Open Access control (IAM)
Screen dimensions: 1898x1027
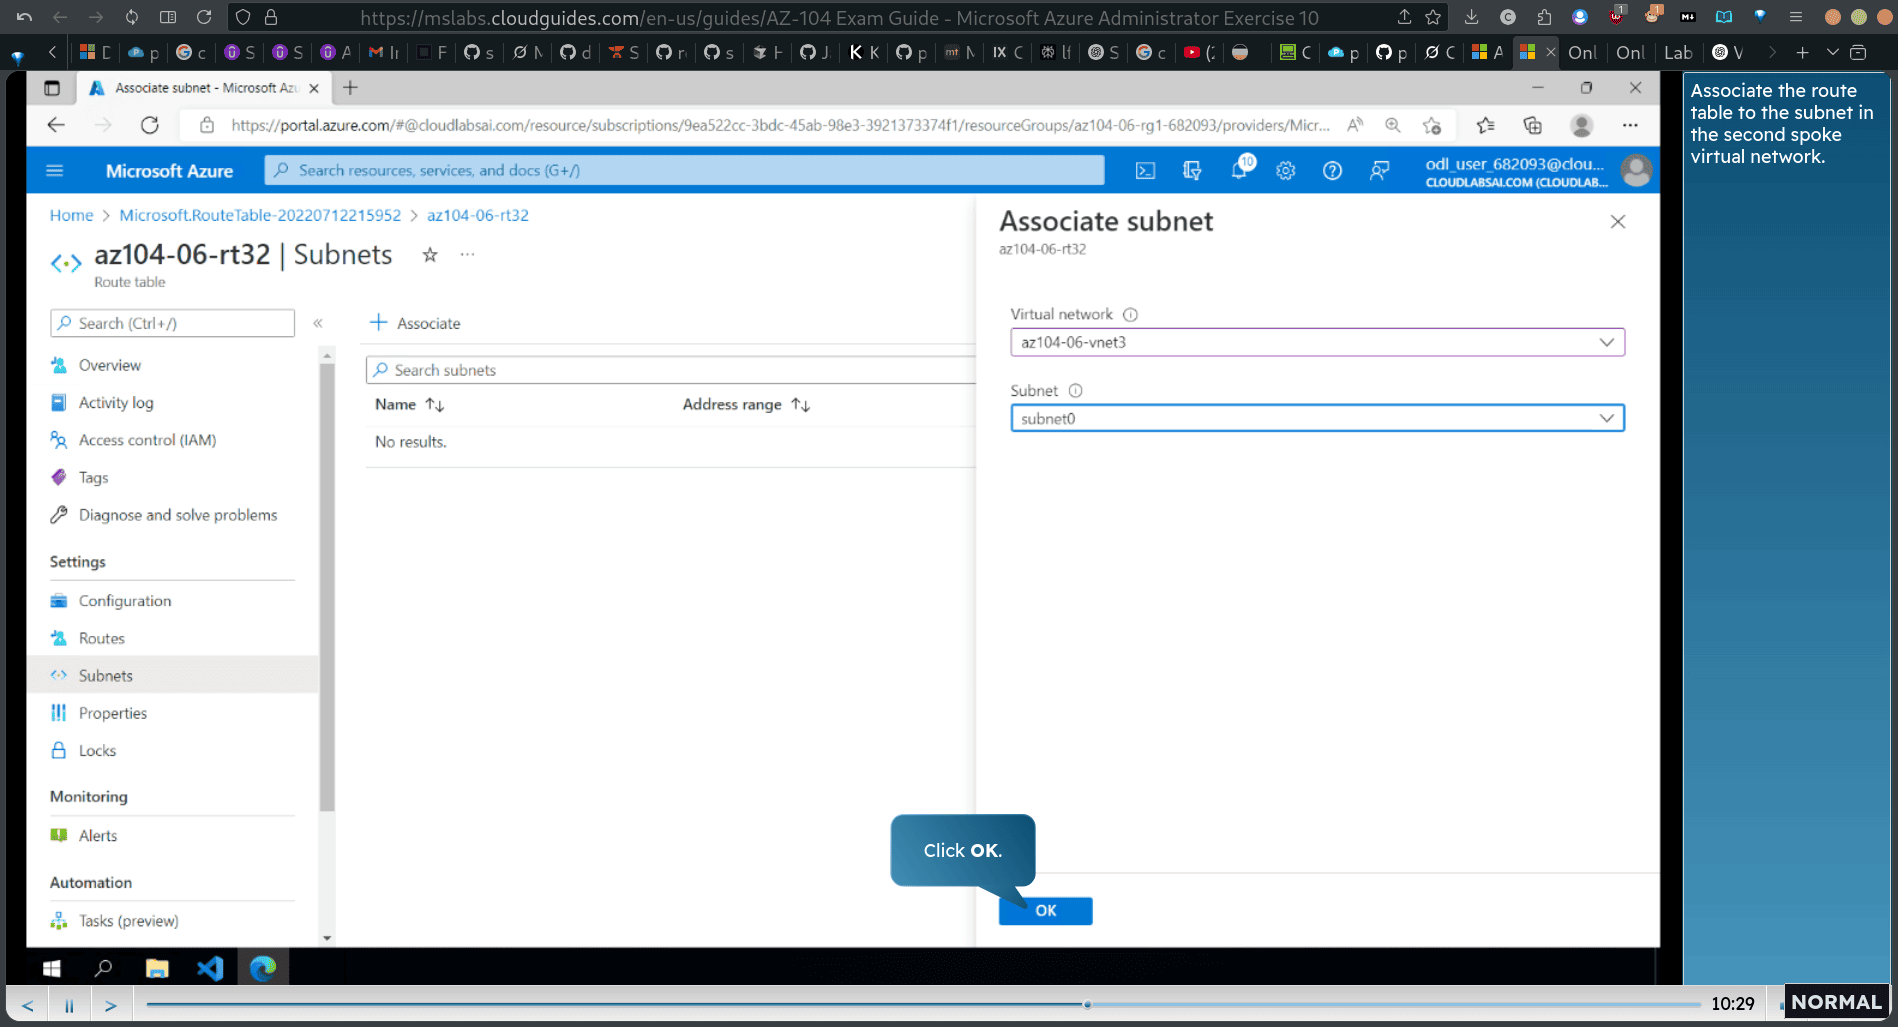click(147, 440)
